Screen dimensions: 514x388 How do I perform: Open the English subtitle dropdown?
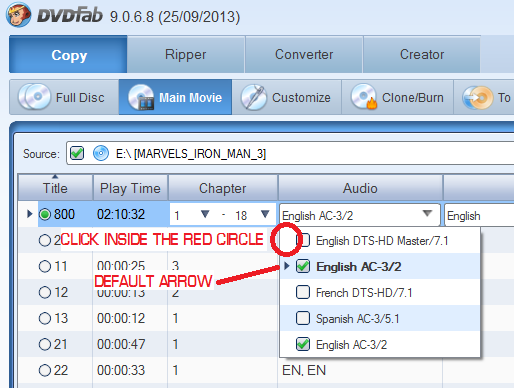pyautogui.click(x=479, y=215)
